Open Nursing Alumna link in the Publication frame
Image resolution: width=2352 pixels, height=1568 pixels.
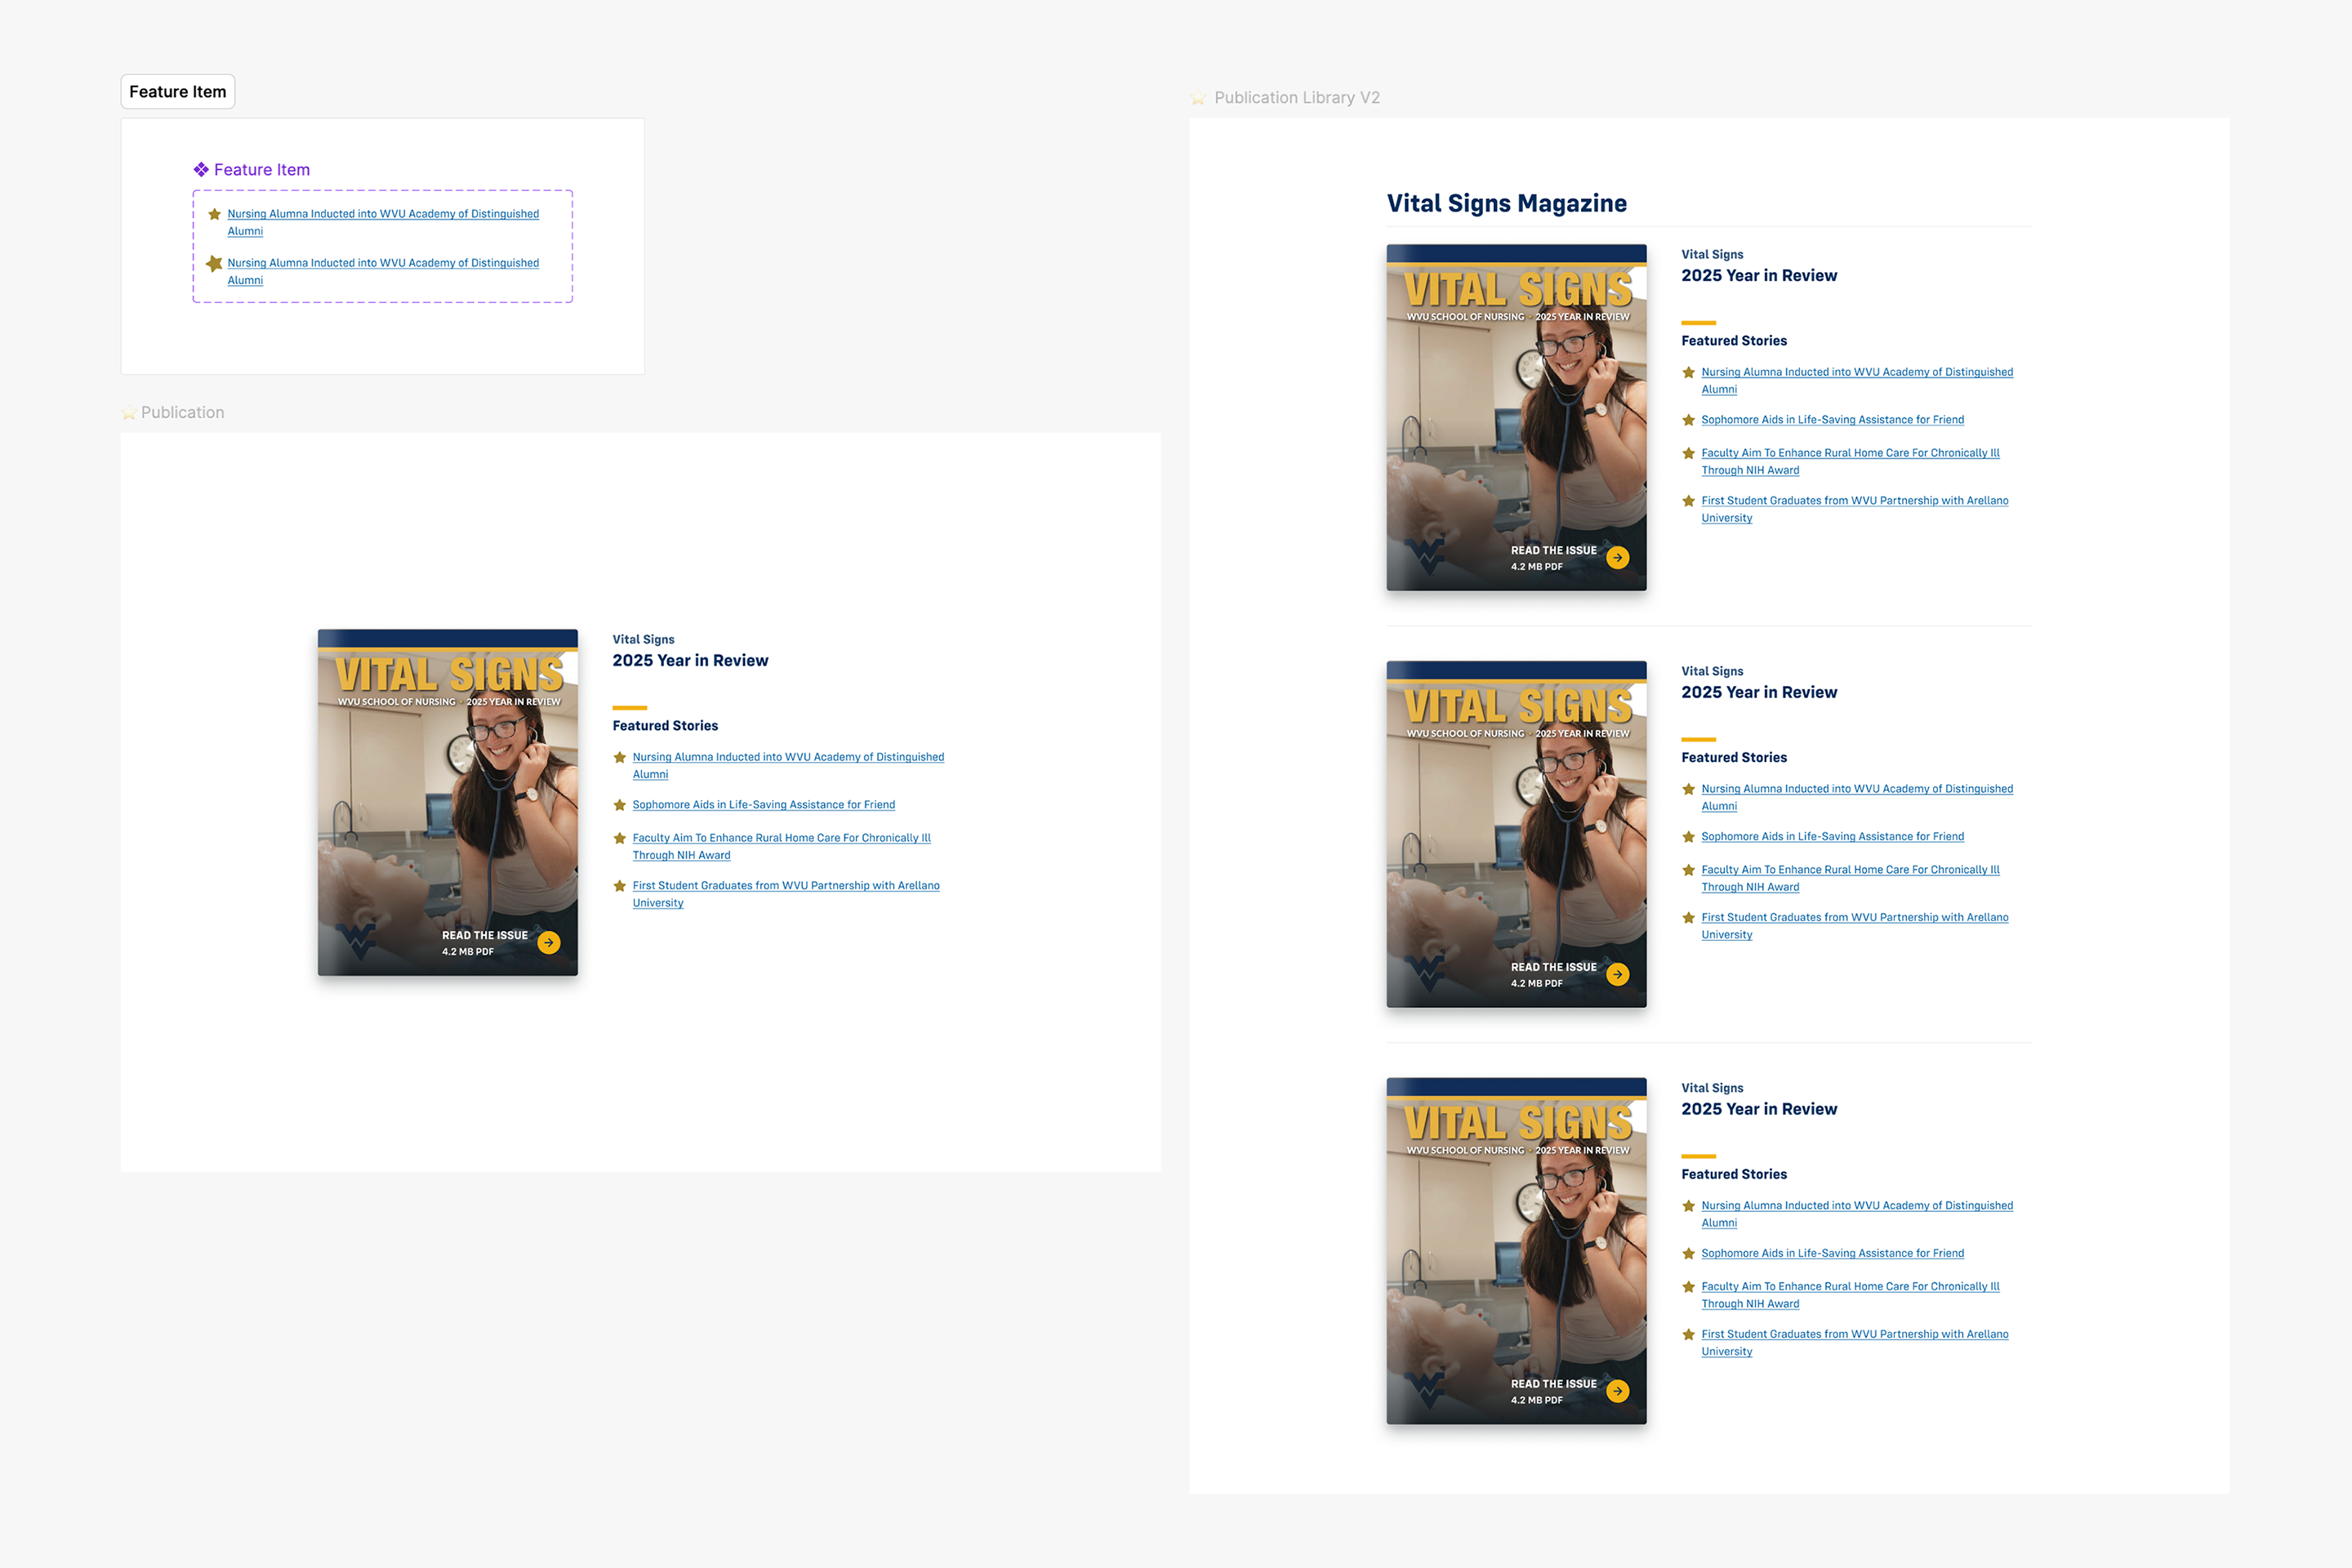[788, 765]
